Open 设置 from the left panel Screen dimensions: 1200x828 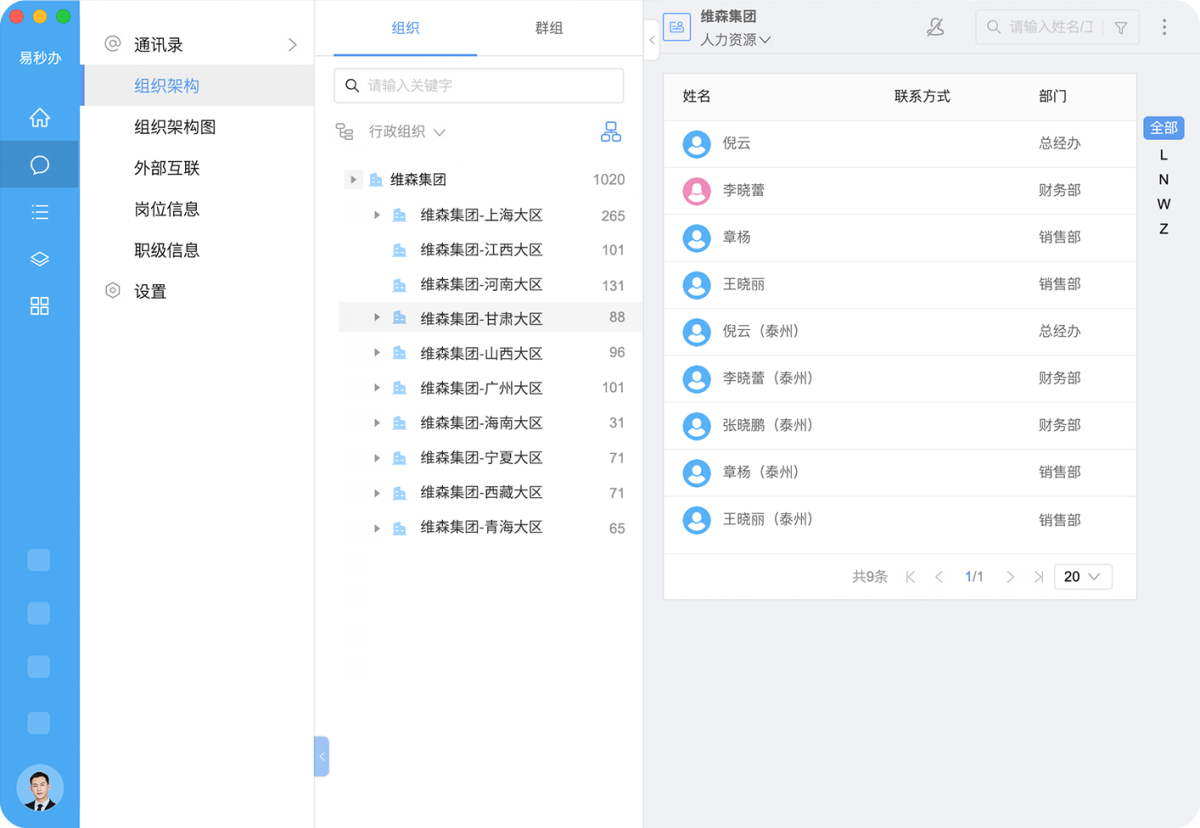point(150,290)
